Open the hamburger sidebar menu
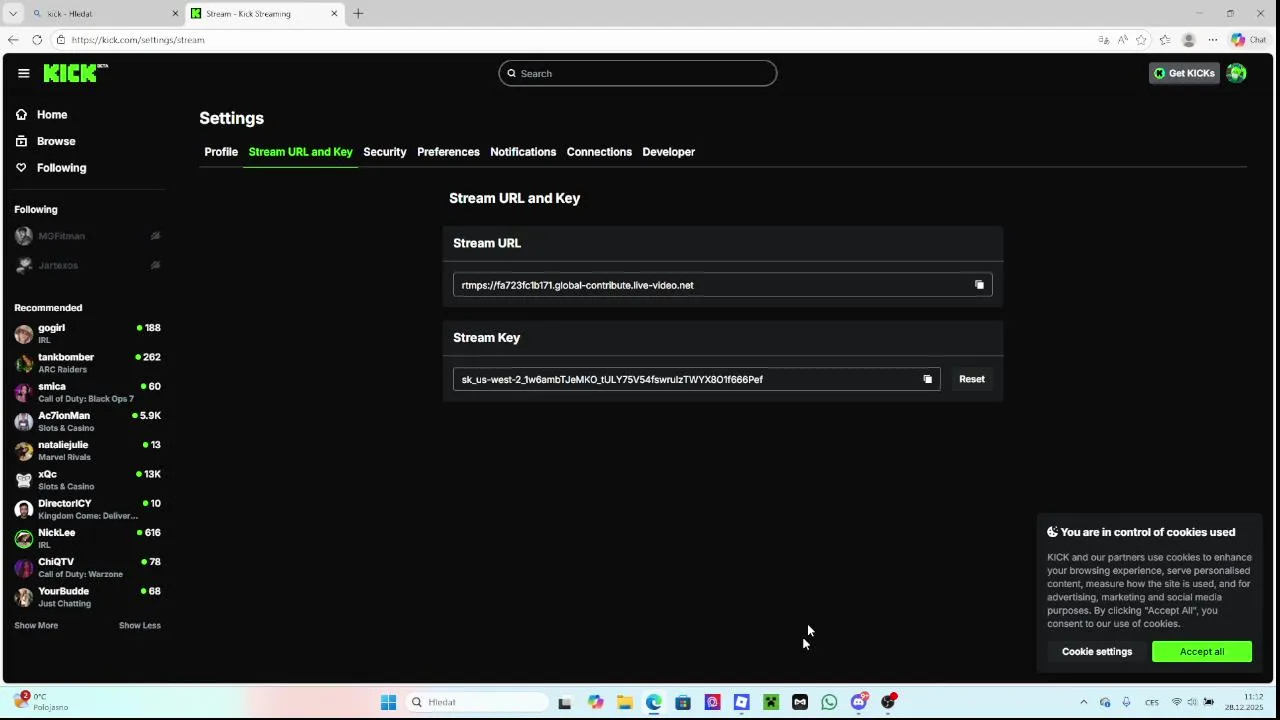This screenshot has height=720, width=1280. [x=24, y=73]
